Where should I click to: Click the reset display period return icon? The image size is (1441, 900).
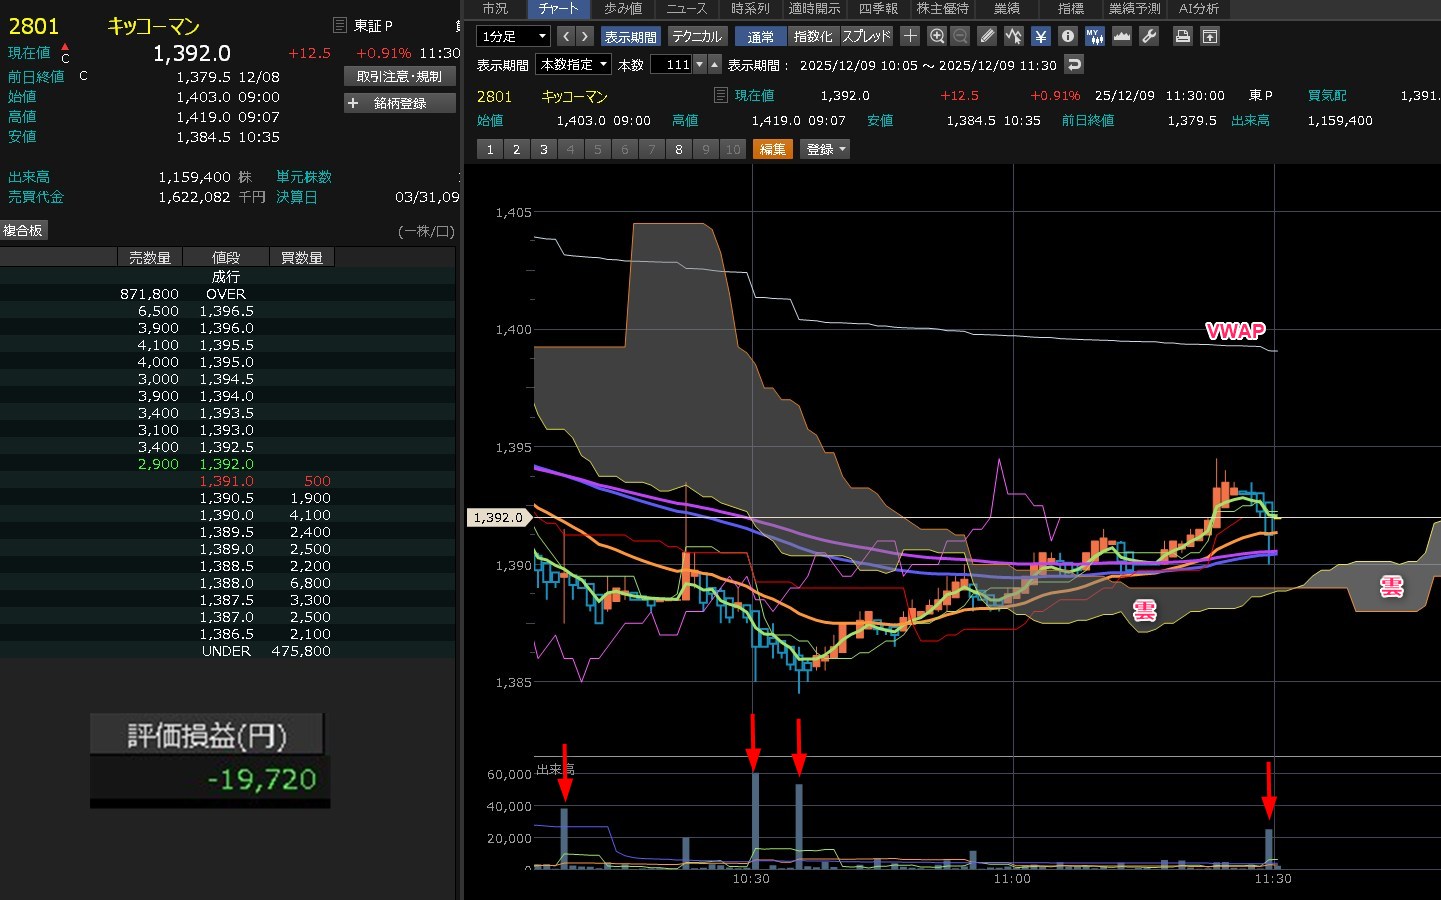pos(1074,64)
